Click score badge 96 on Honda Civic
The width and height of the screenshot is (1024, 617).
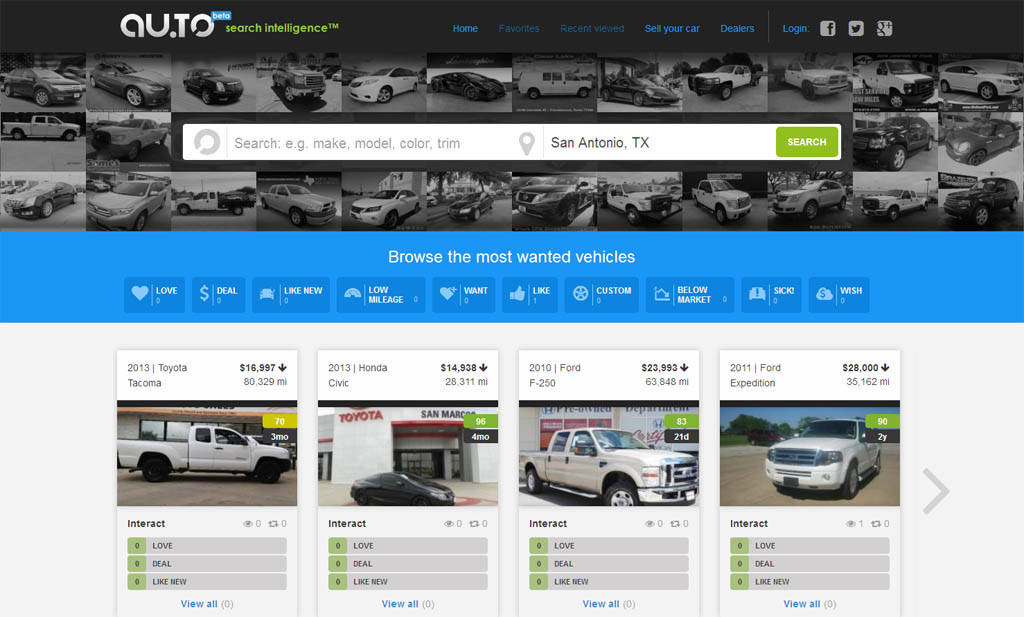click(481, 421)
